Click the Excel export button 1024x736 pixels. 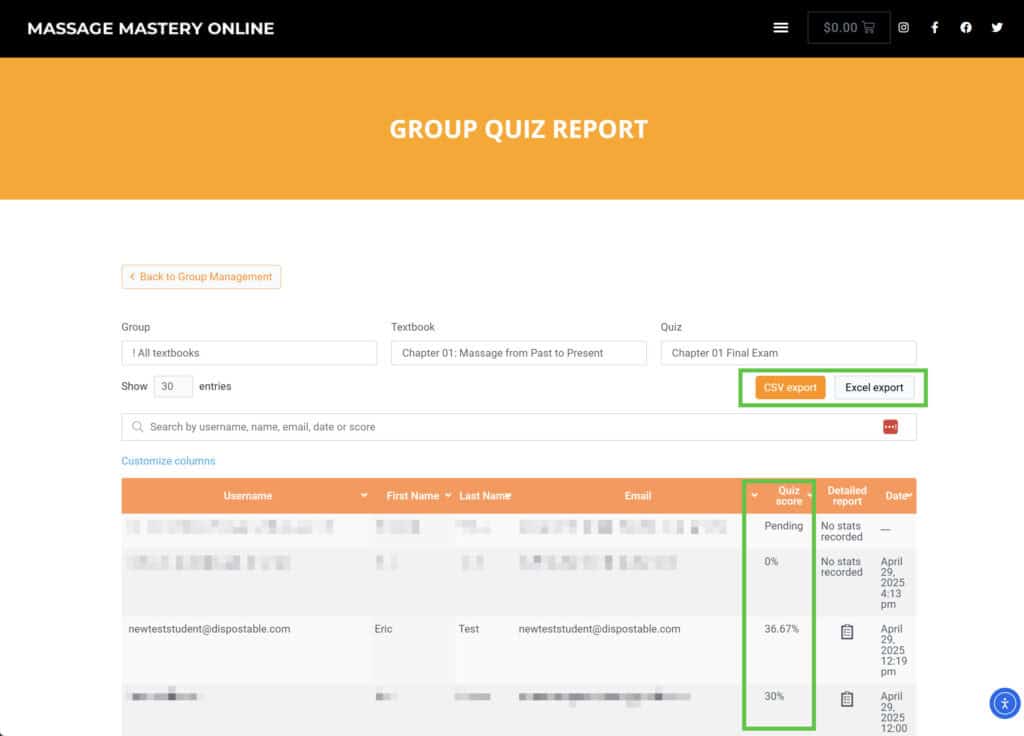point(873,387)
